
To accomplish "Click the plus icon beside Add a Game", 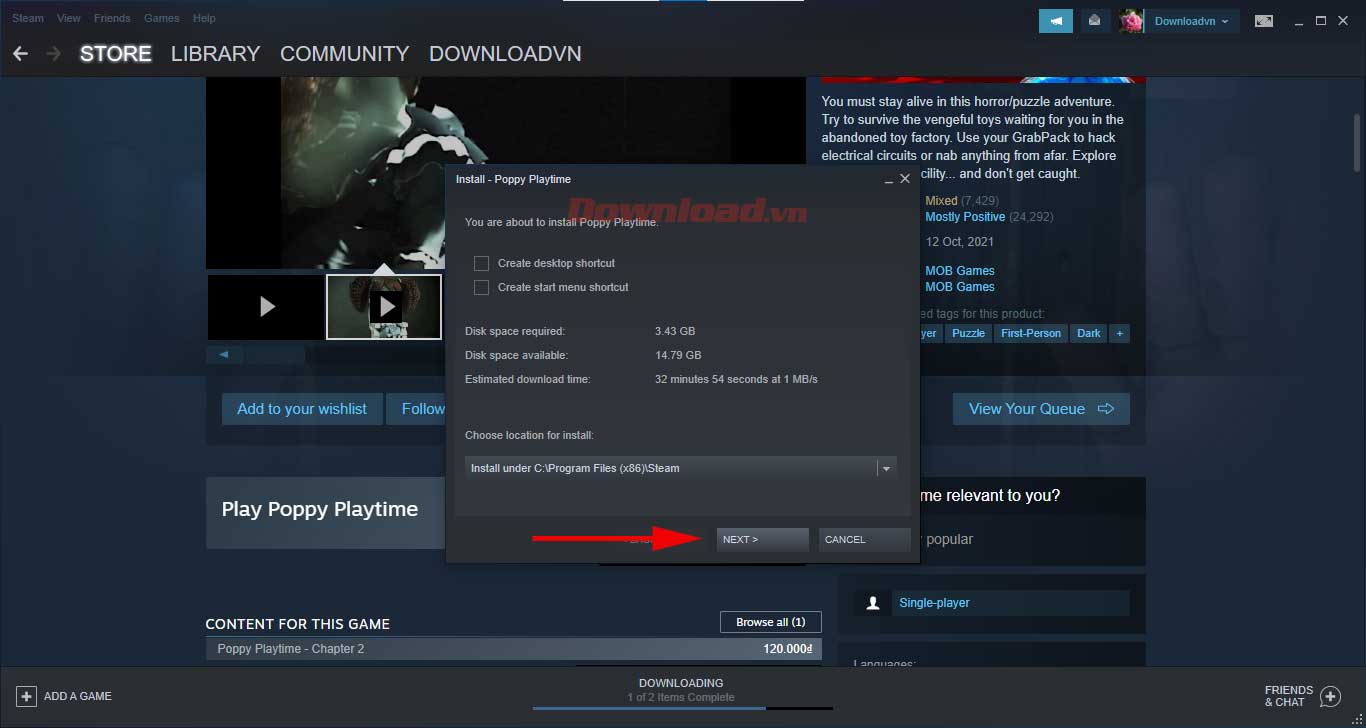I will (x=27, y=696).
